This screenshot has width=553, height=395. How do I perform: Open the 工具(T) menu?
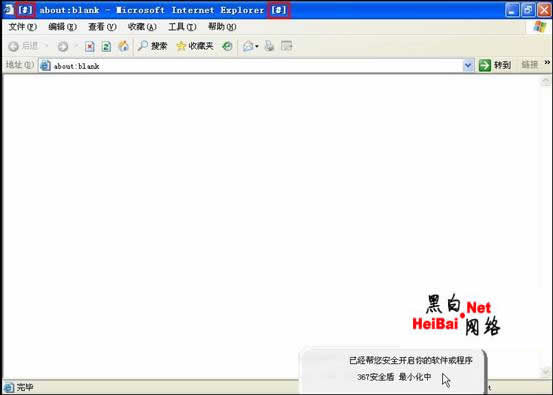[182, 27]
